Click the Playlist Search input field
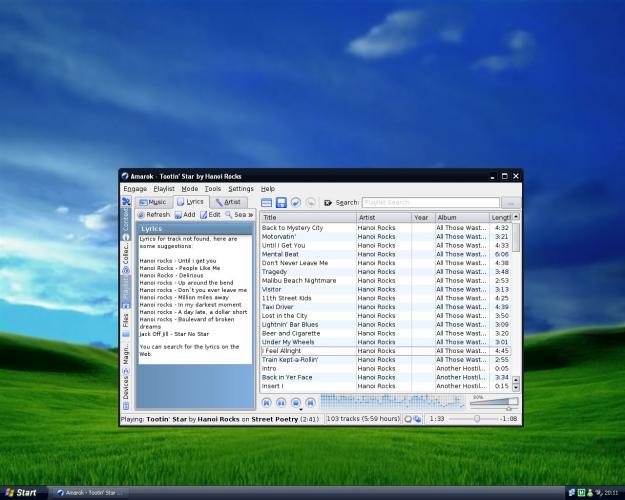This screenshot has width=625, height=500. click(429, 203)
